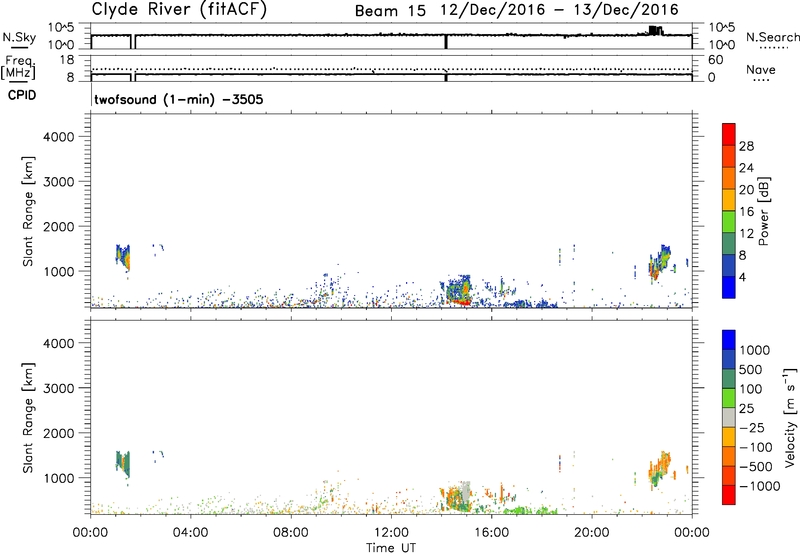The image size is (800, 554).
Task: Click the 'N.Sky' legend label
Action: pos(19,37)
